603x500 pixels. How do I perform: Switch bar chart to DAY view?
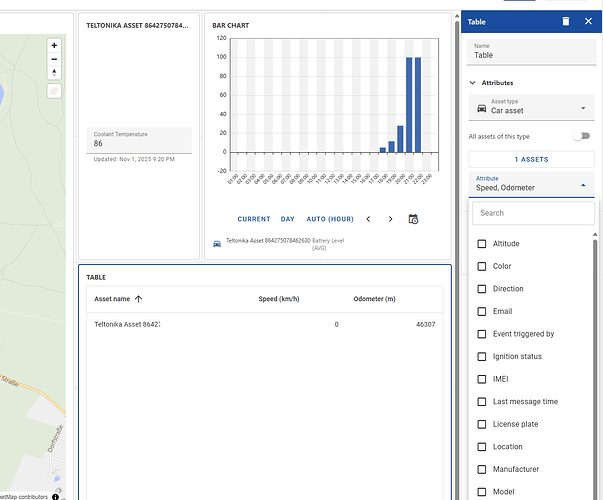pos(287,218)
